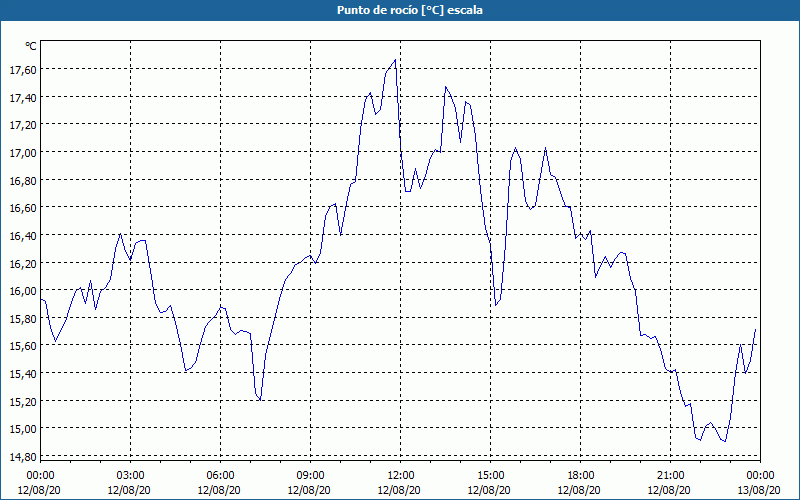Select the 21:00 time label

pos(670,476)
